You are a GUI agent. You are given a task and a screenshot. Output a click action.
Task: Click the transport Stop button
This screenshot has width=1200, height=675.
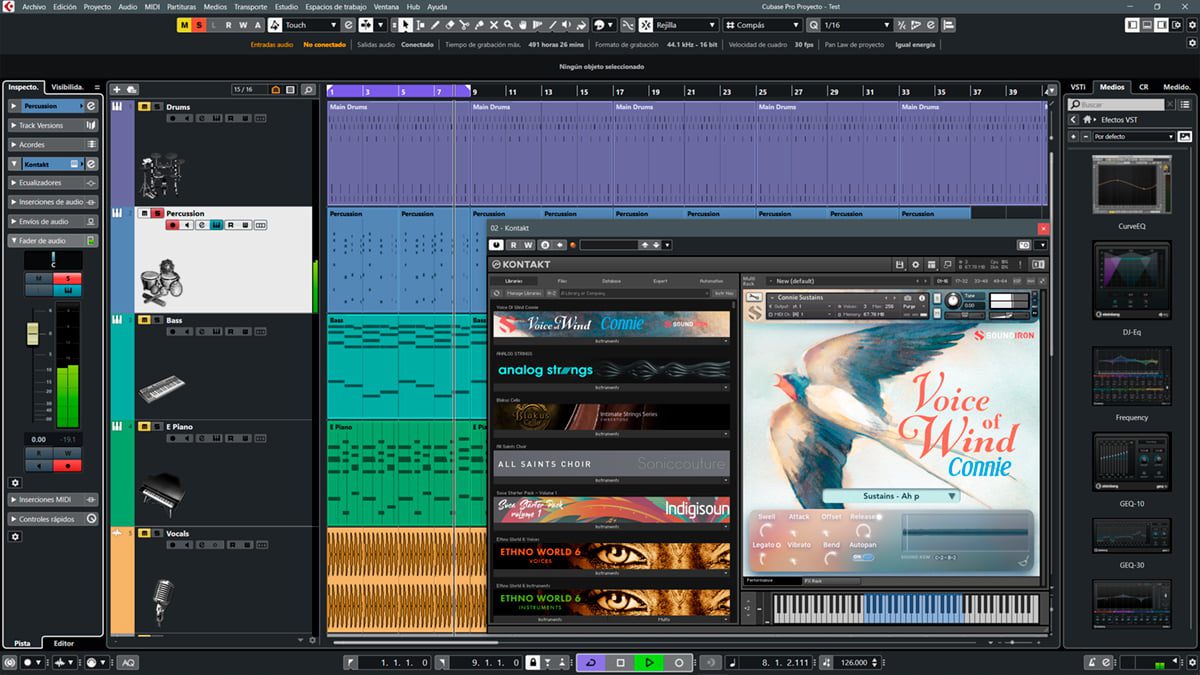(x=620, y=662)
